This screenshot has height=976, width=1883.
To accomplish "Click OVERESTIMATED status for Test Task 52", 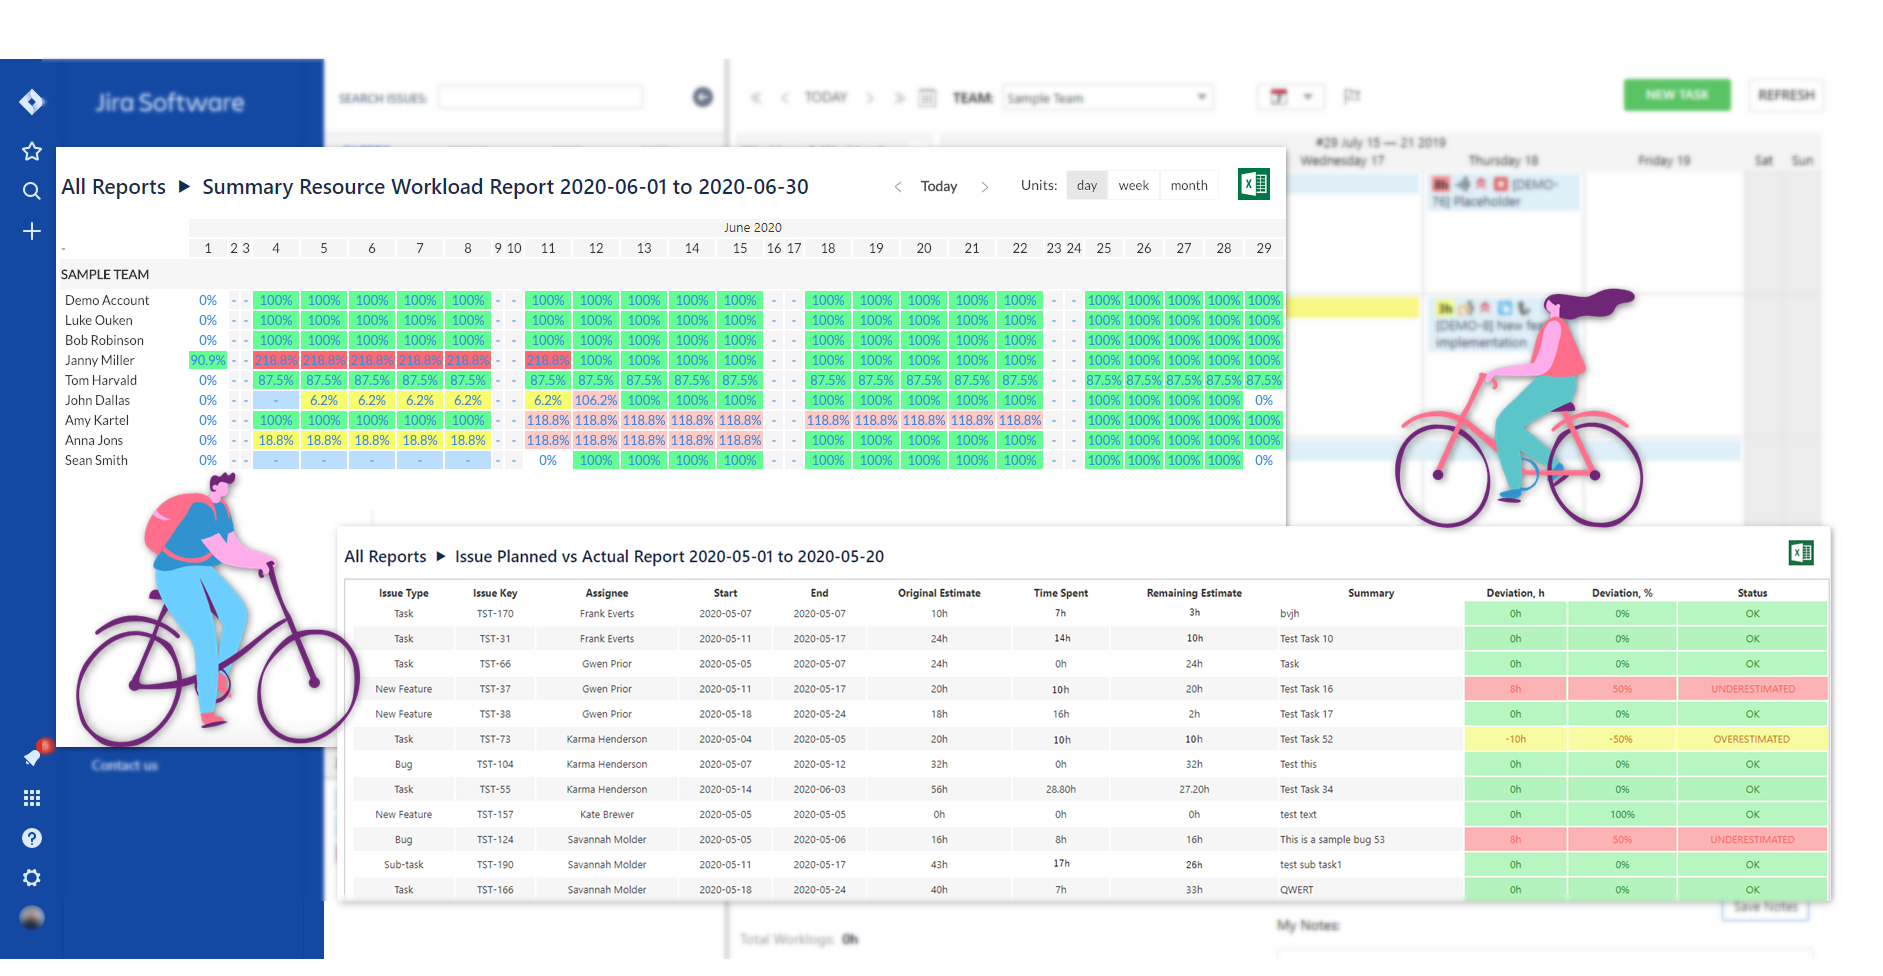I will coord(1752,739).
